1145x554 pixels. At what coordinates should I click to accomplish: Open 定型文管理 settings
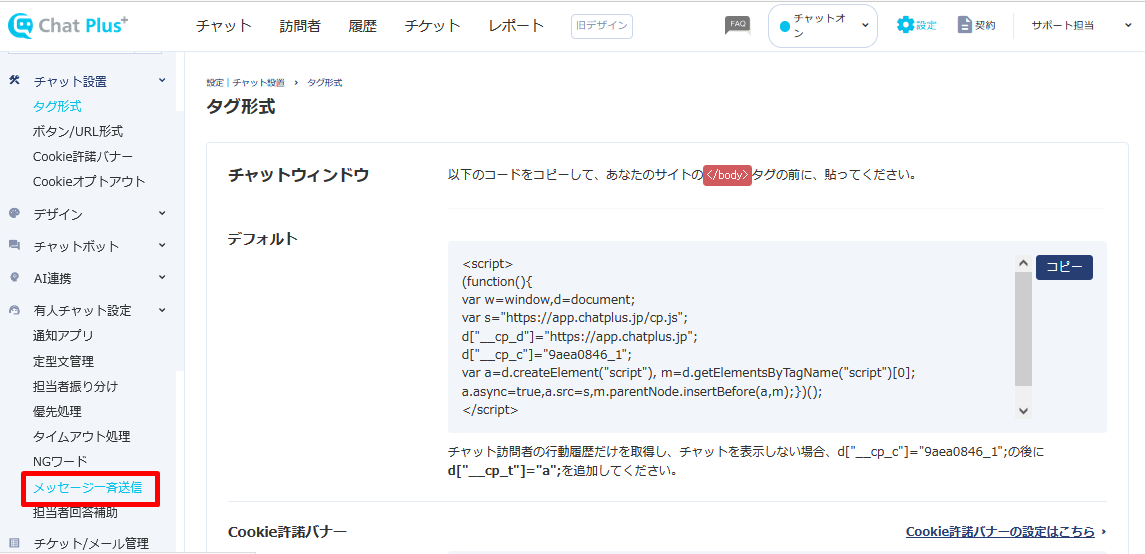63,361
